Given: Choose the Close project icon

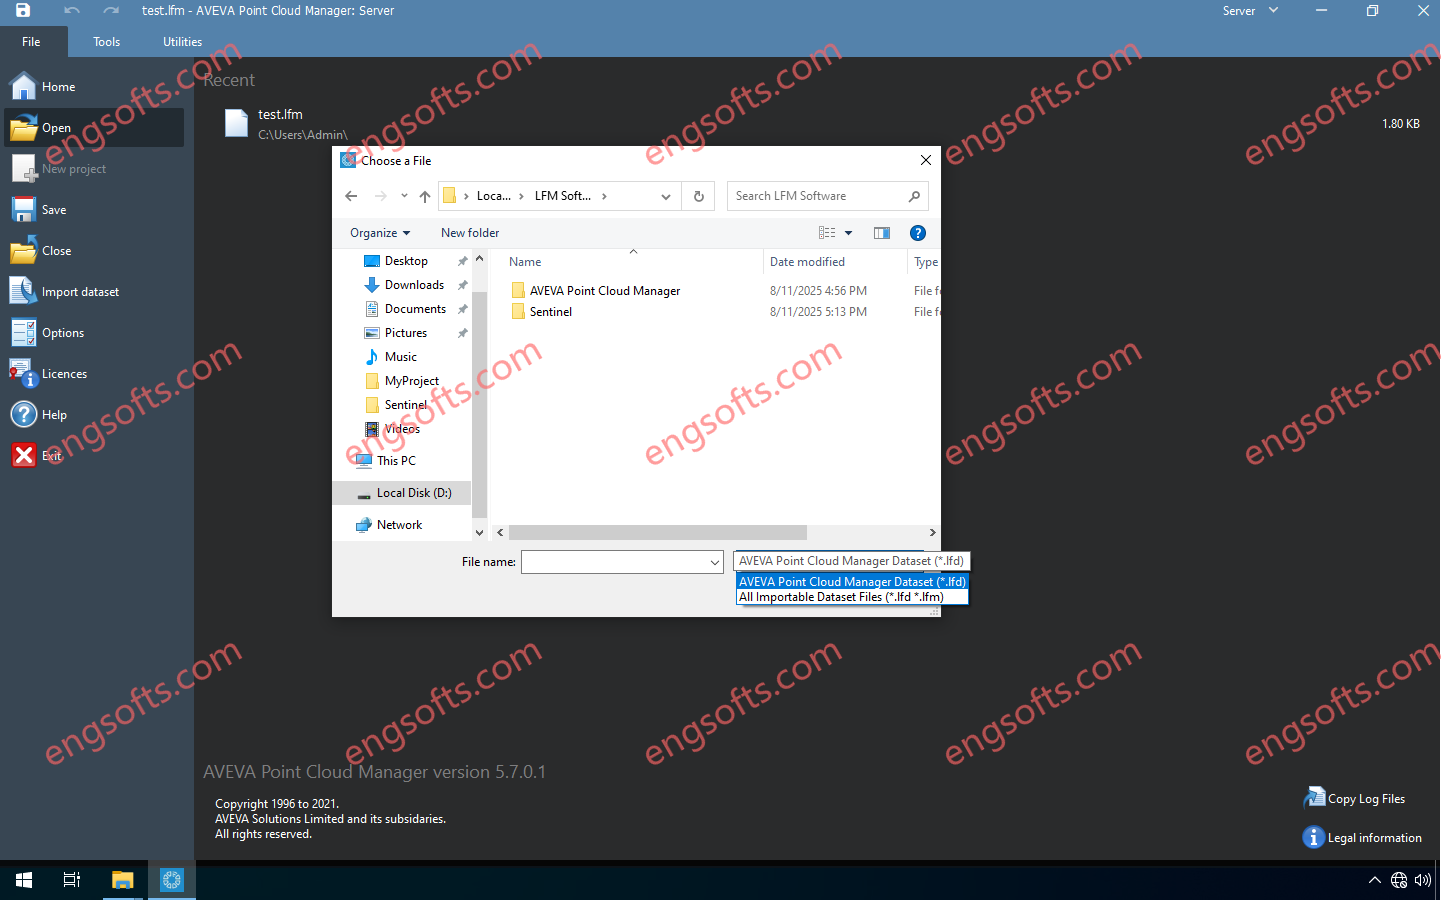Looking at the screenshot, I should 23,251.
